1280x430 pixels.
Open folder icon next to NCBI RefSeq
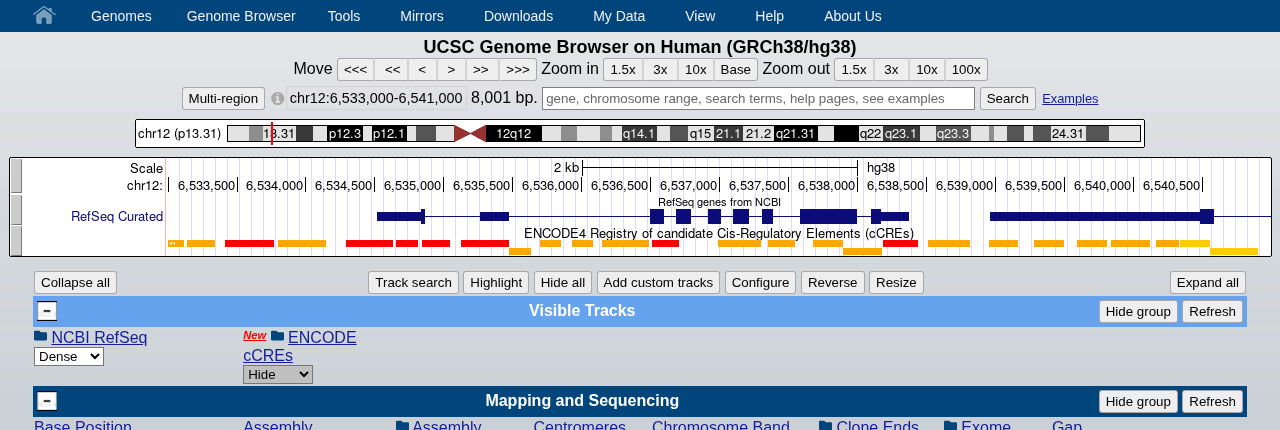(x=41, y=336)
